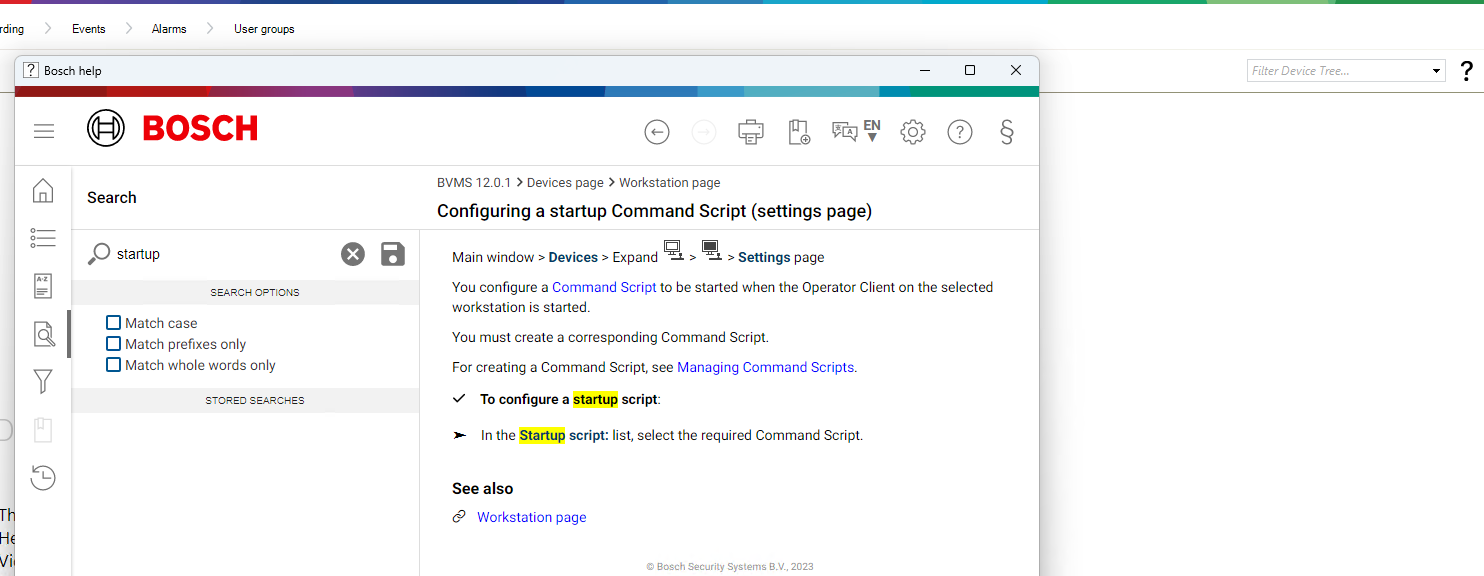Switch to the filter panel in sidebar
Image resolution: width=1484 pixels, height=576 pixels.
click(42, 381)
